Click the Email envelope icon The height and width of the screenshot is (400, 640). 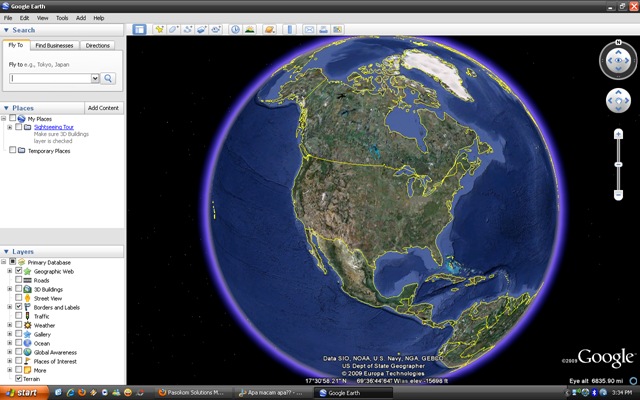(x=309, y=29)
